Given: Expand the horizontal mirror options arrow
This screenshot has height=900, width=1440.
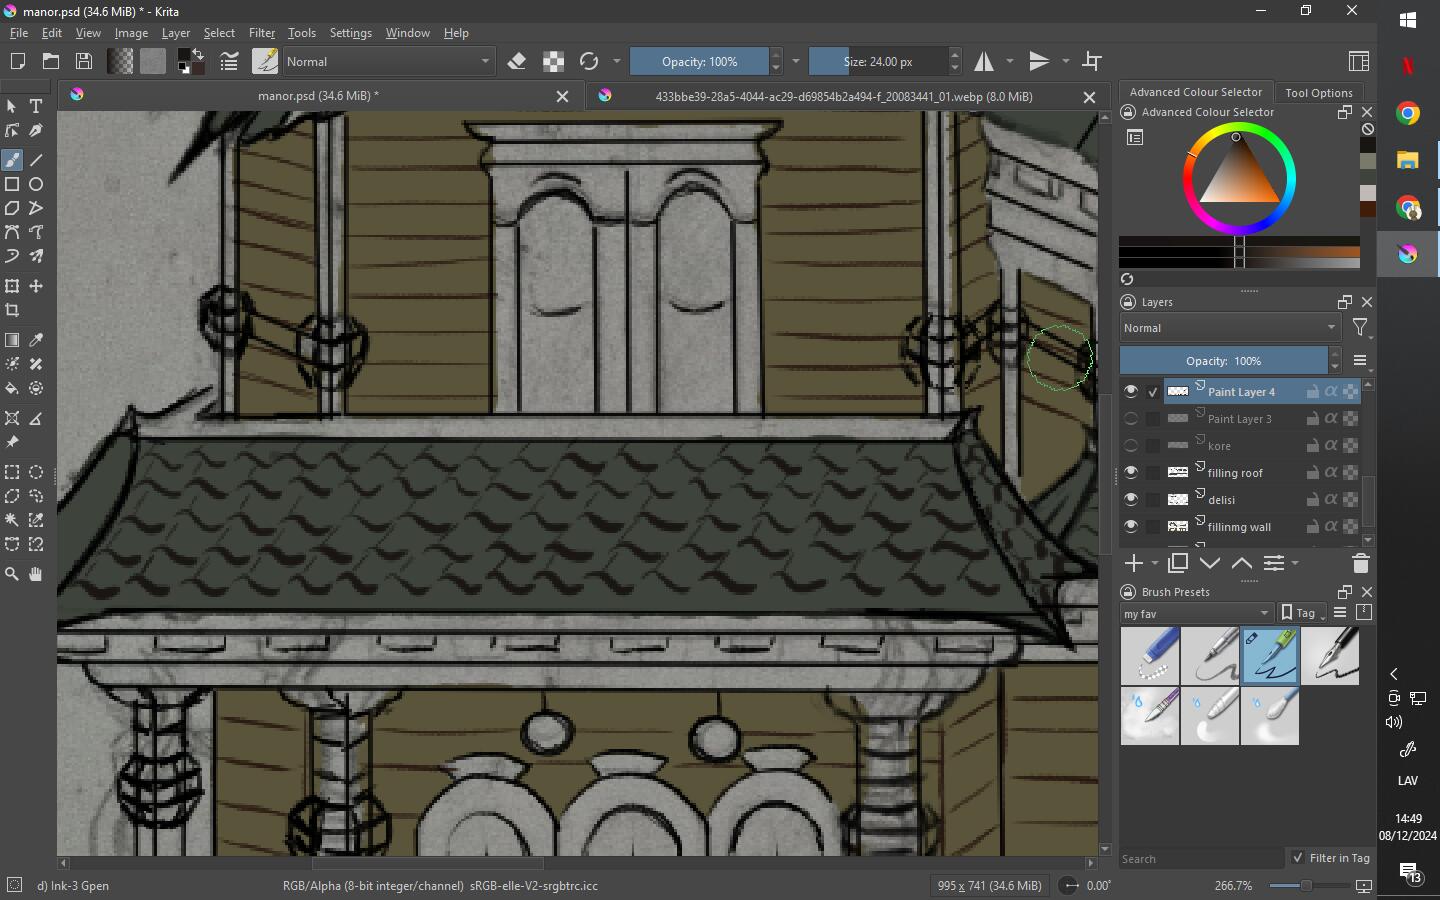Looking at the screenshot, I should 1010,61.
